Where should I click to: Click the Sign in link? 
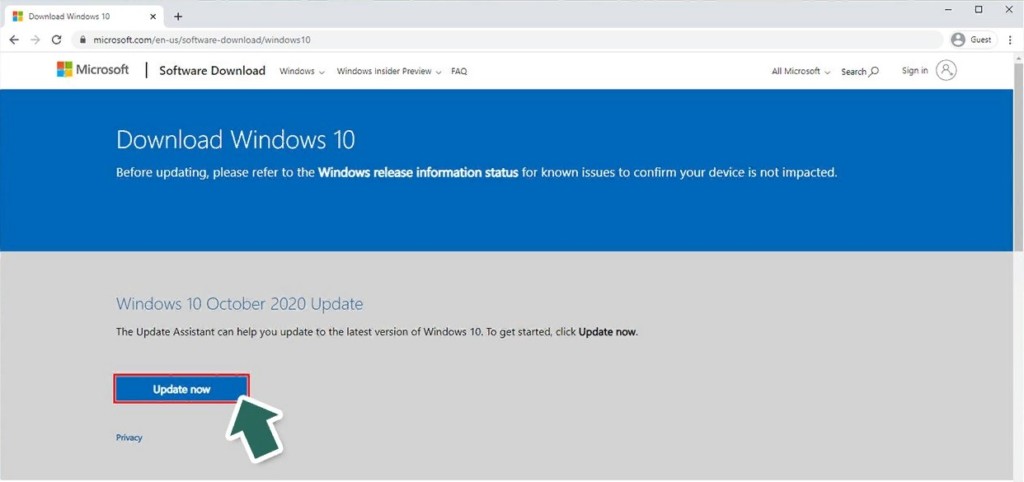click(914, 71)
